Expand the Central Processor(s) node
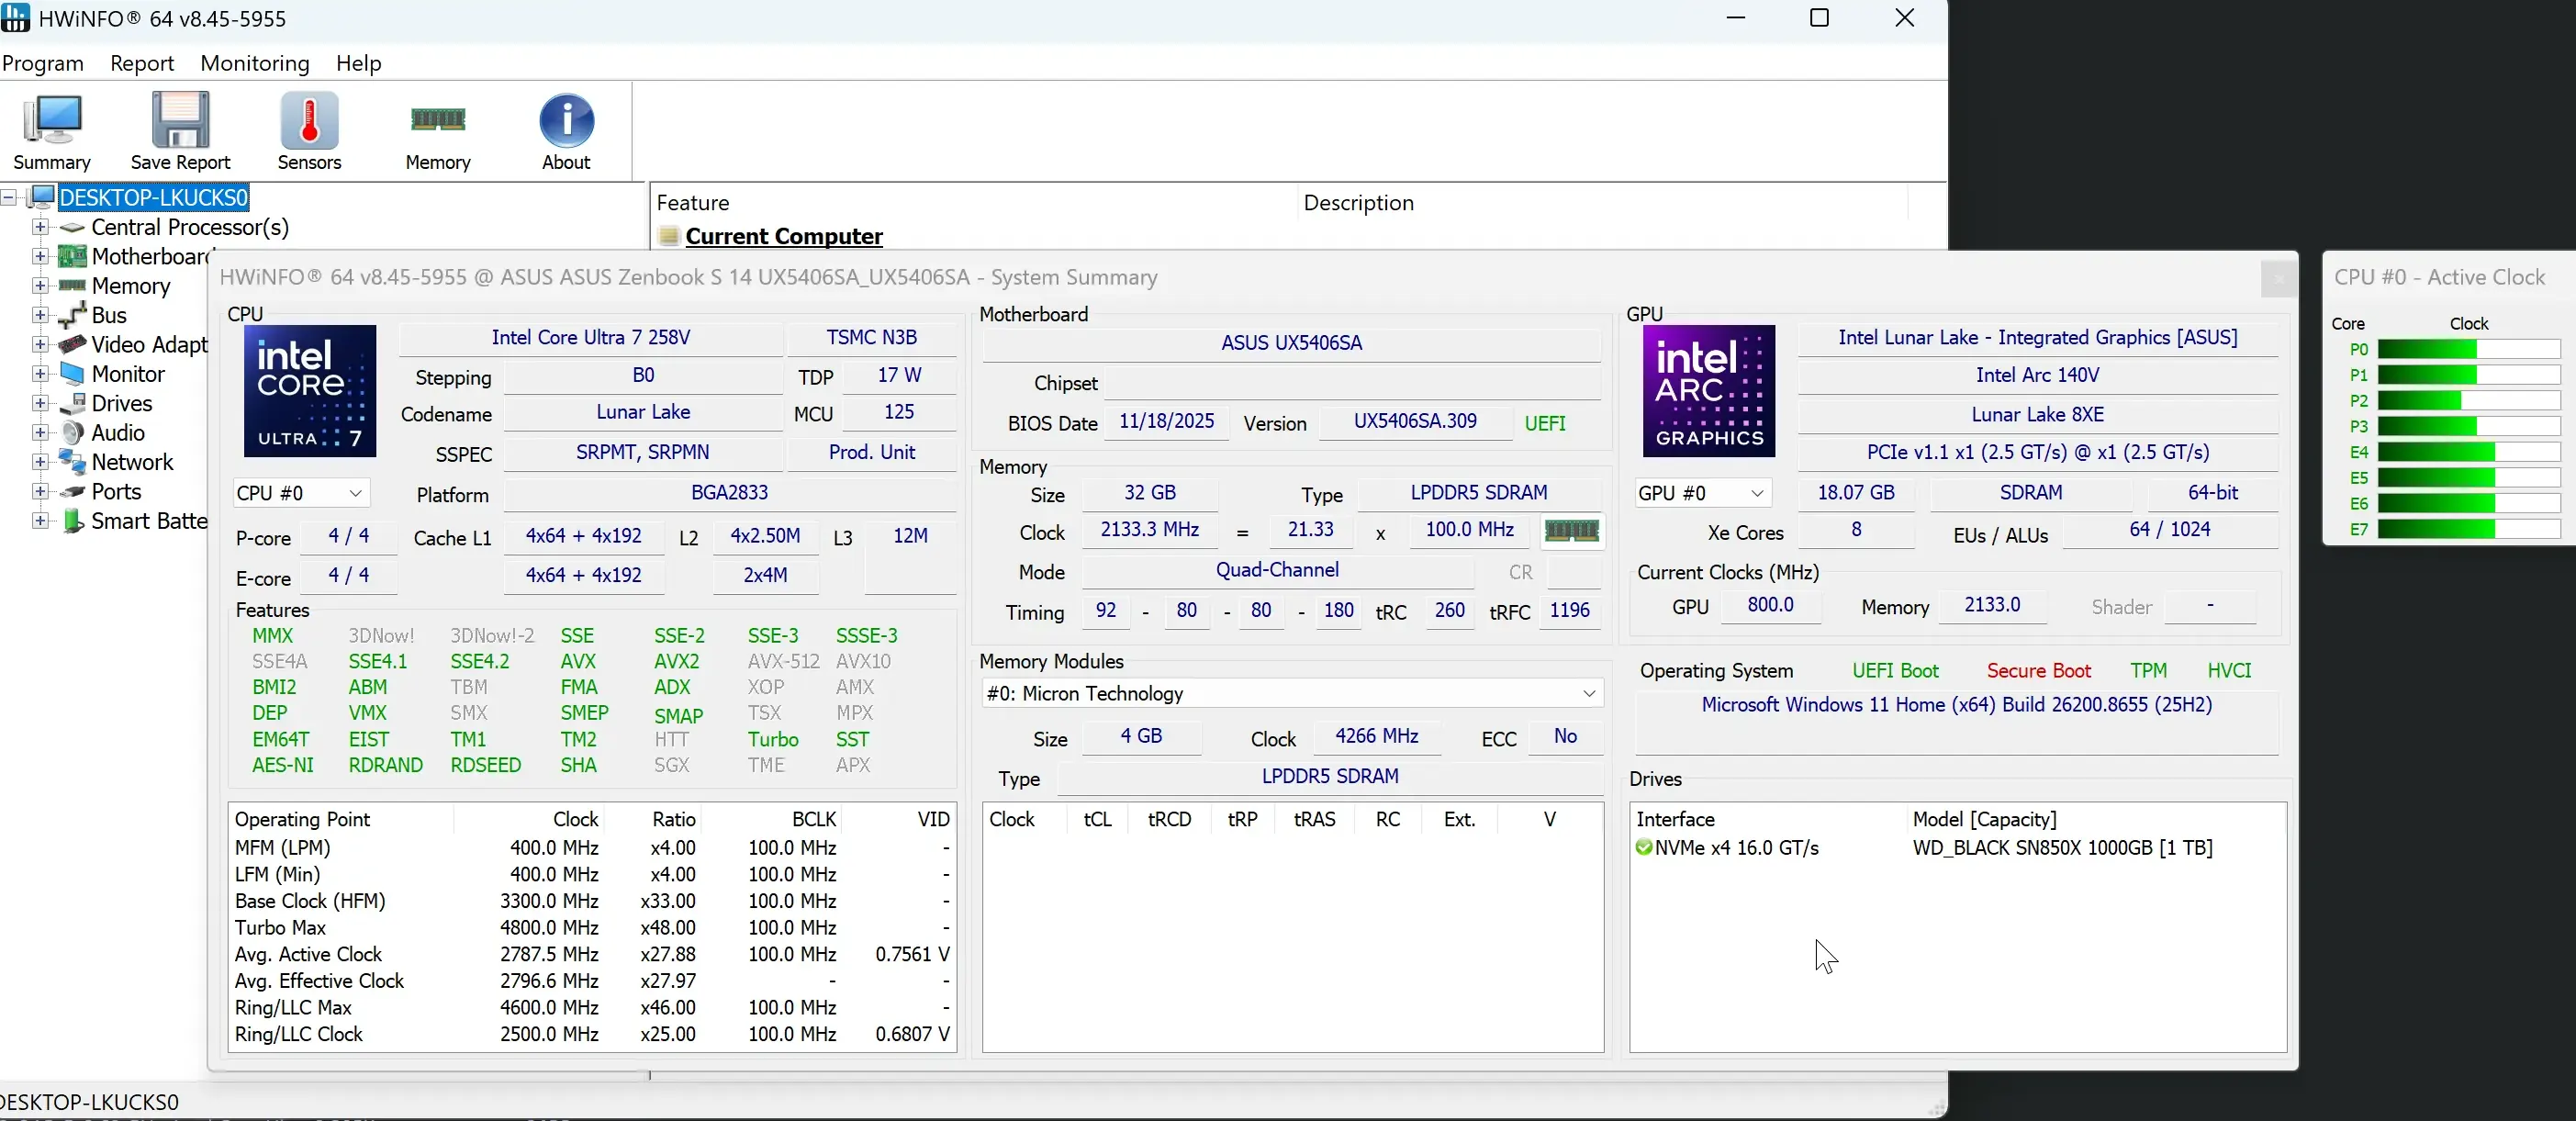Screen dimensions: 2576x1121 (40, 228)
